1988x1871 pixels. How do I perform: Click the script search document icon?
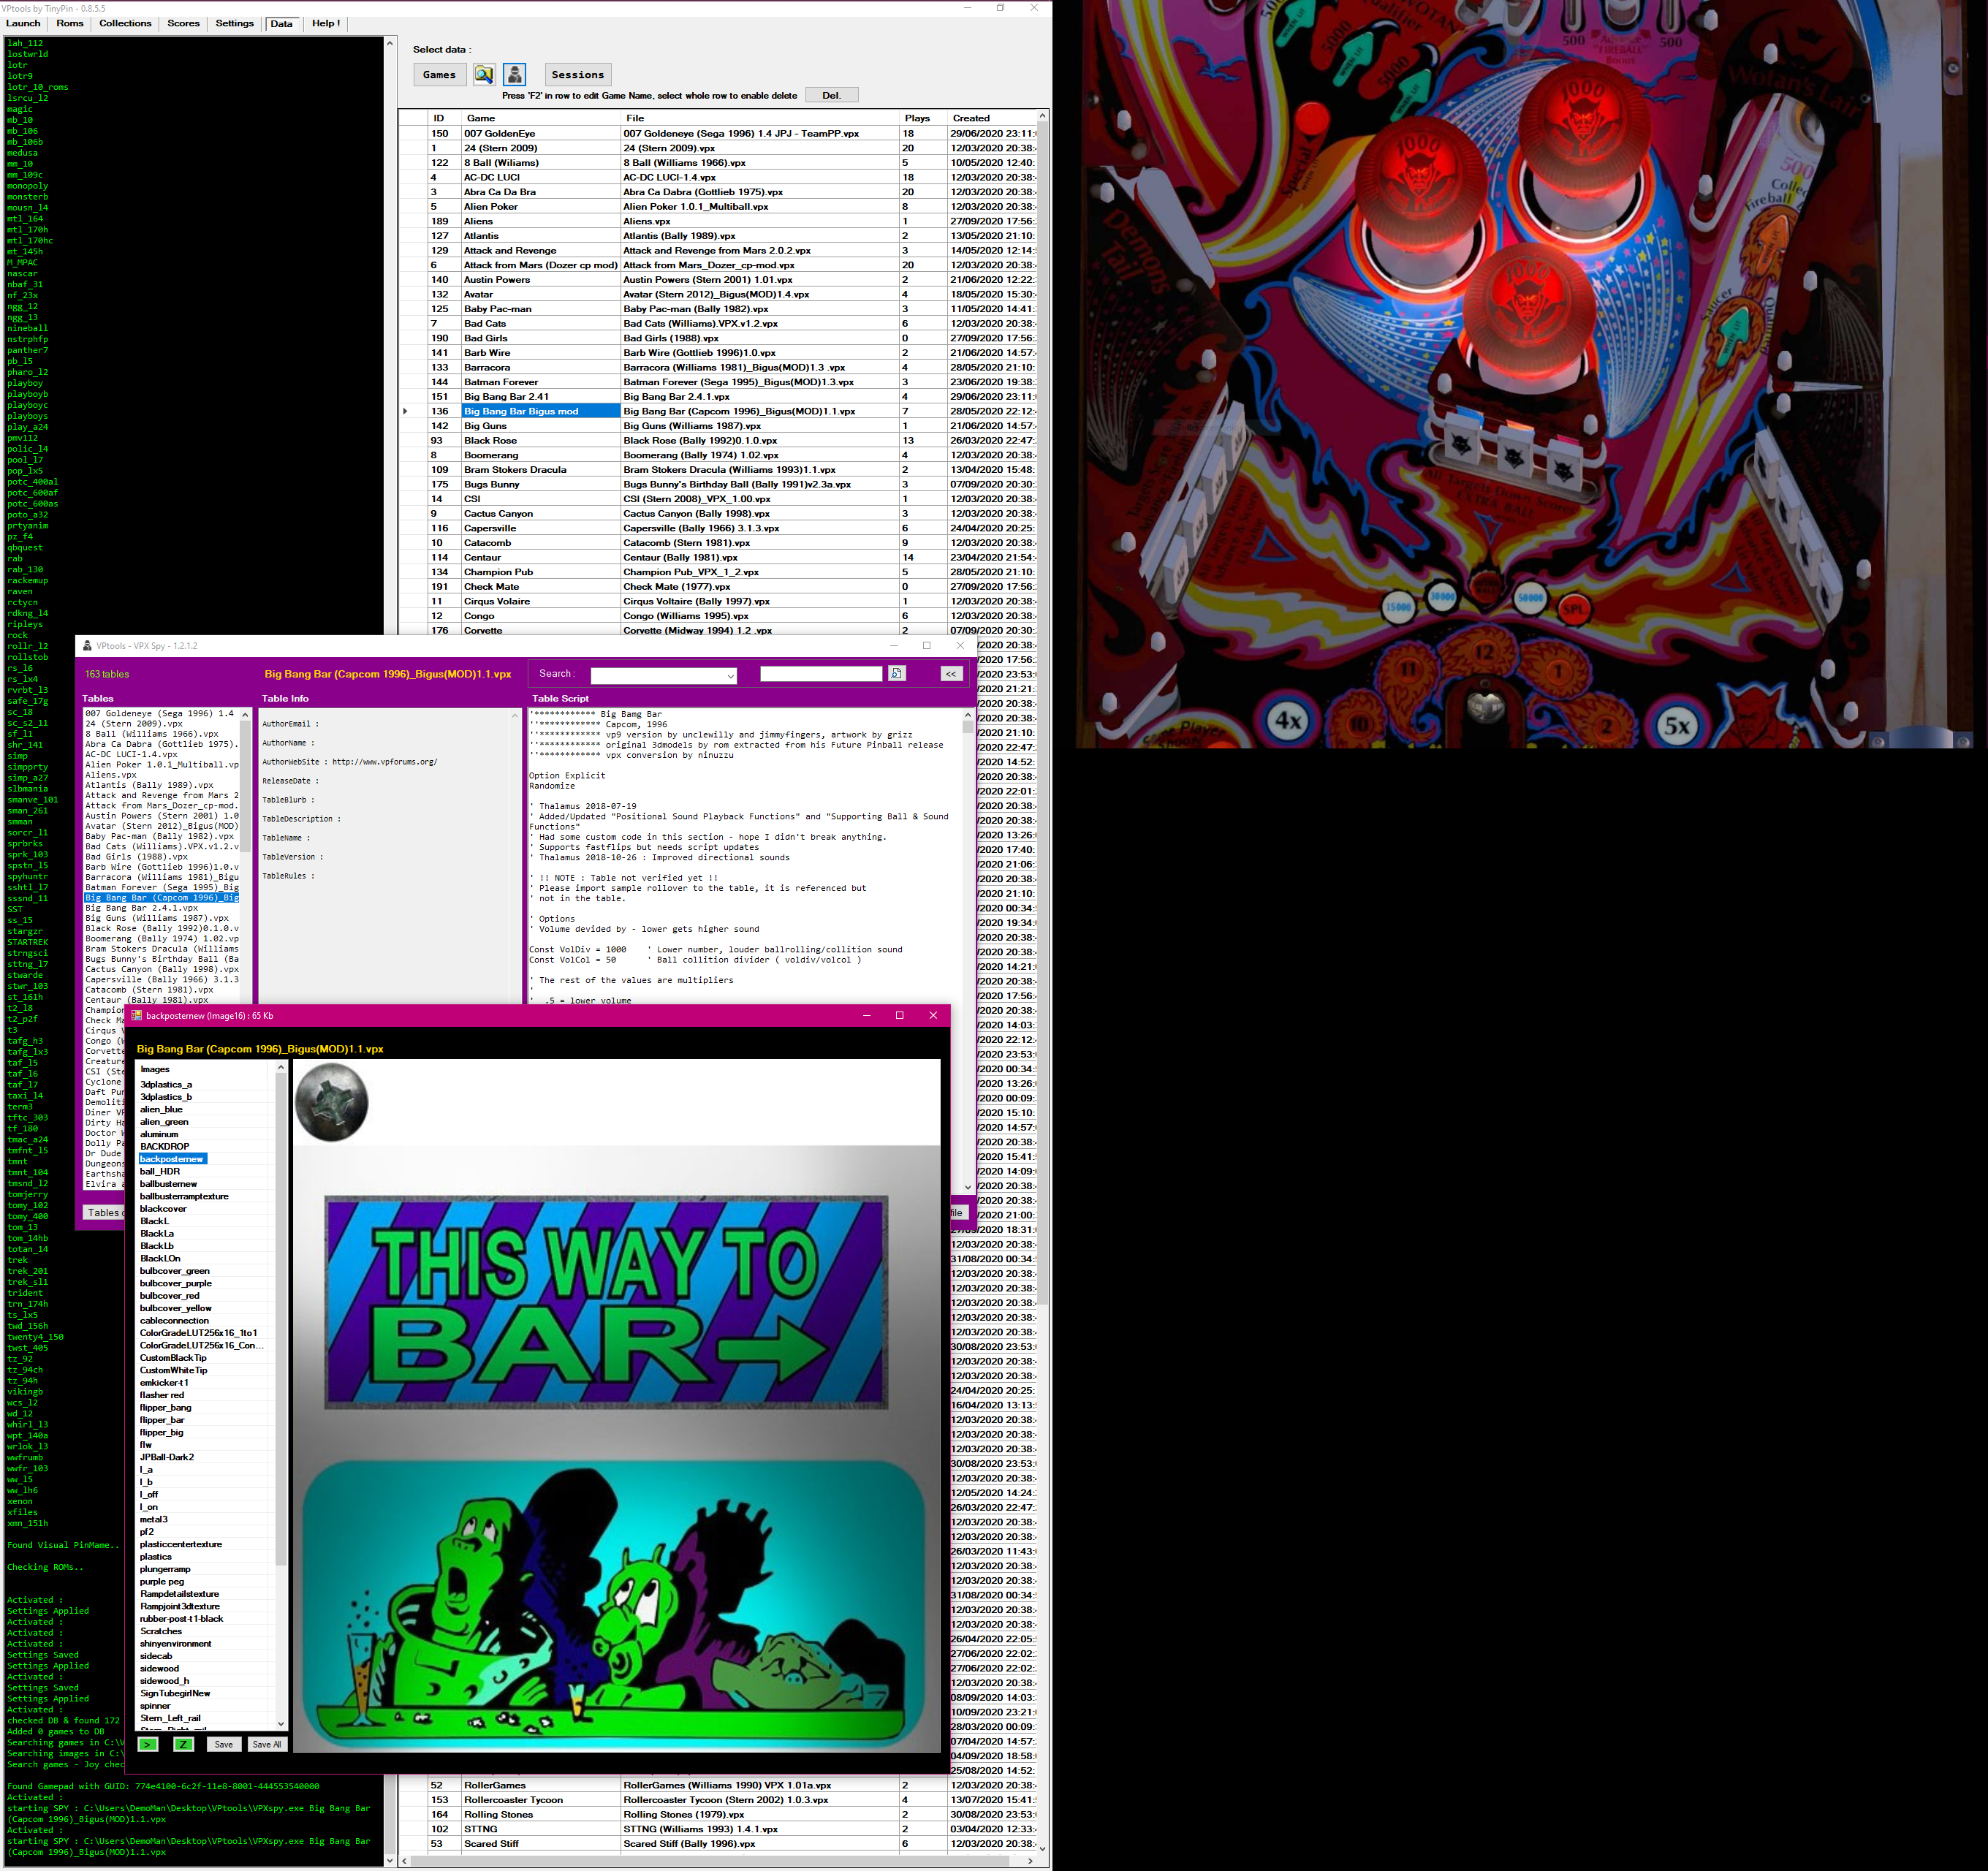pyautogui.click(x=897, y=674)
